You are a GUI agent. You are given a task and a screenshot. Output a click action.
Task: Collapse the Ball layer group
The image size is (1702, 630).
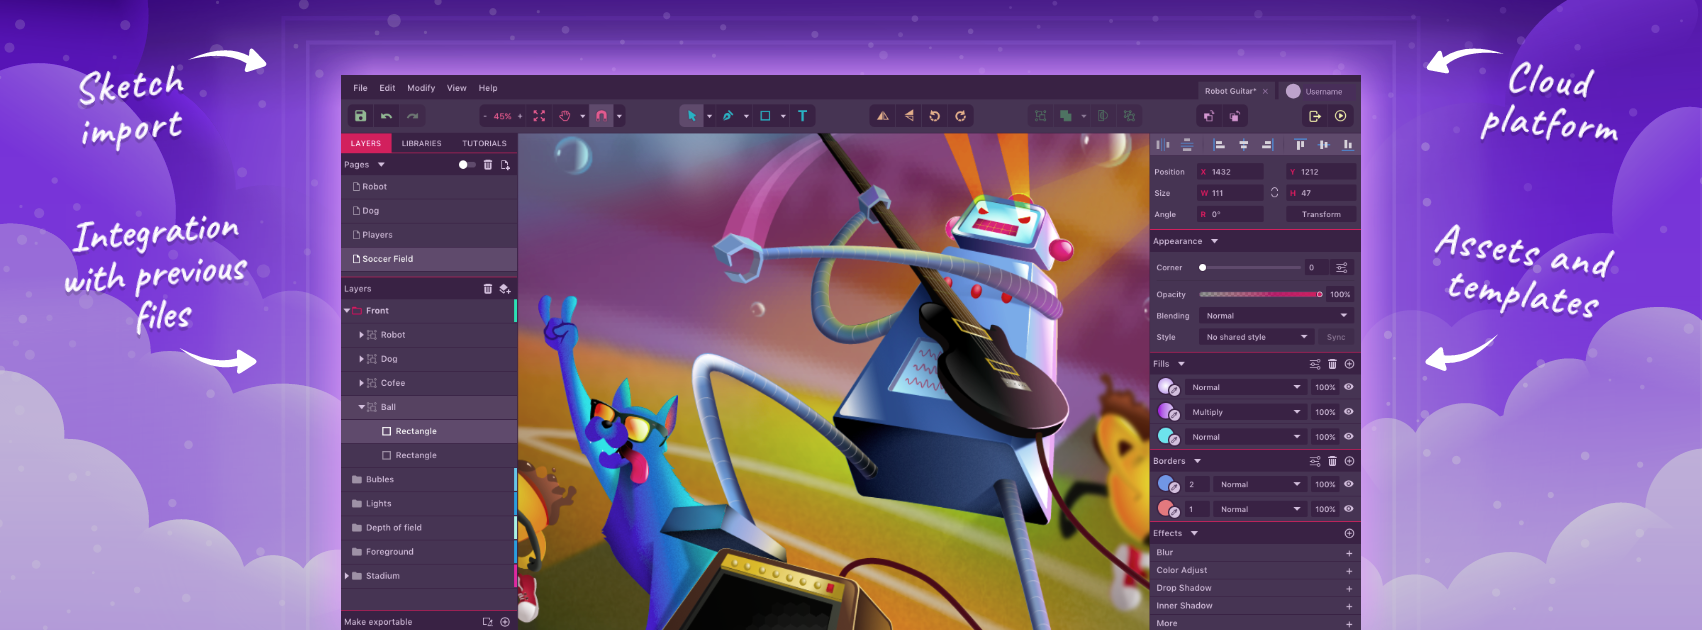coord(362,407)
